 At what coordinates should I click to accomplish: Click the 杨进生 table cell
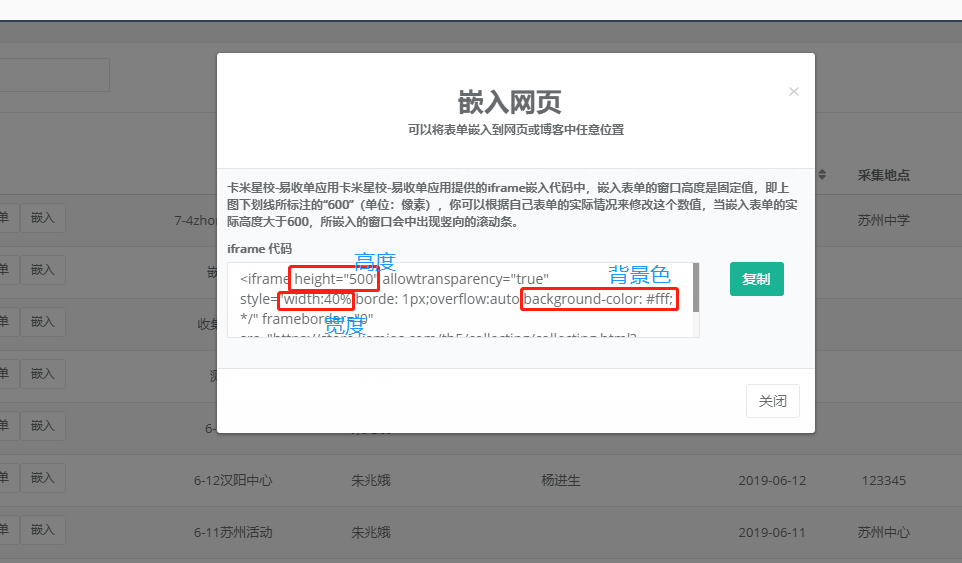click(561, 480)
